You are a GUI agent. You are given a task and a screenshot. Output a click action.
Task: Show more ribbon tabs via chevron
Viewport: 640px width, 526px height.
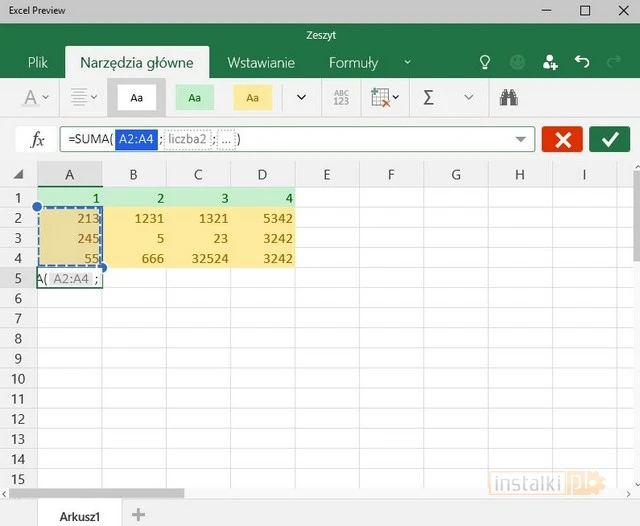coord(407,62)
